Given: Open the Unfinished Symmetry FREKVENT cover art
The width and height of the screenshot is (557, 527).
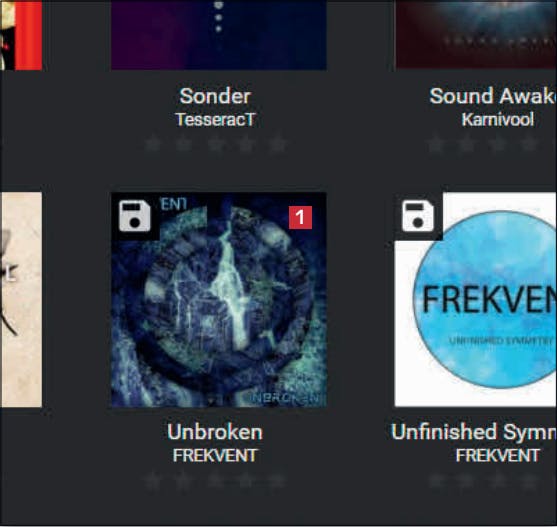Looking at the screenshot, I should pos(476,300).
